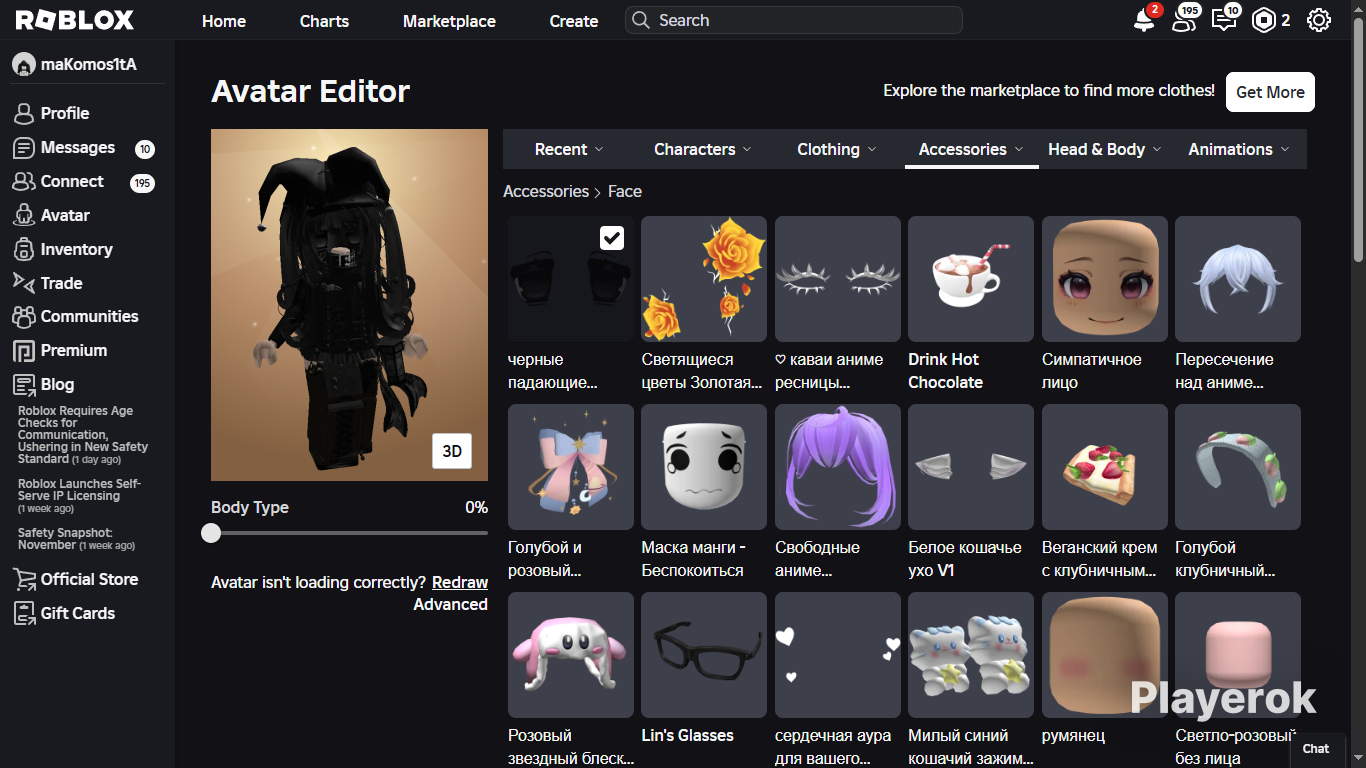Viewport: 1366px width, 768px height.
Task: Click the Inventory backpack icon
Action: pos(24,249)
